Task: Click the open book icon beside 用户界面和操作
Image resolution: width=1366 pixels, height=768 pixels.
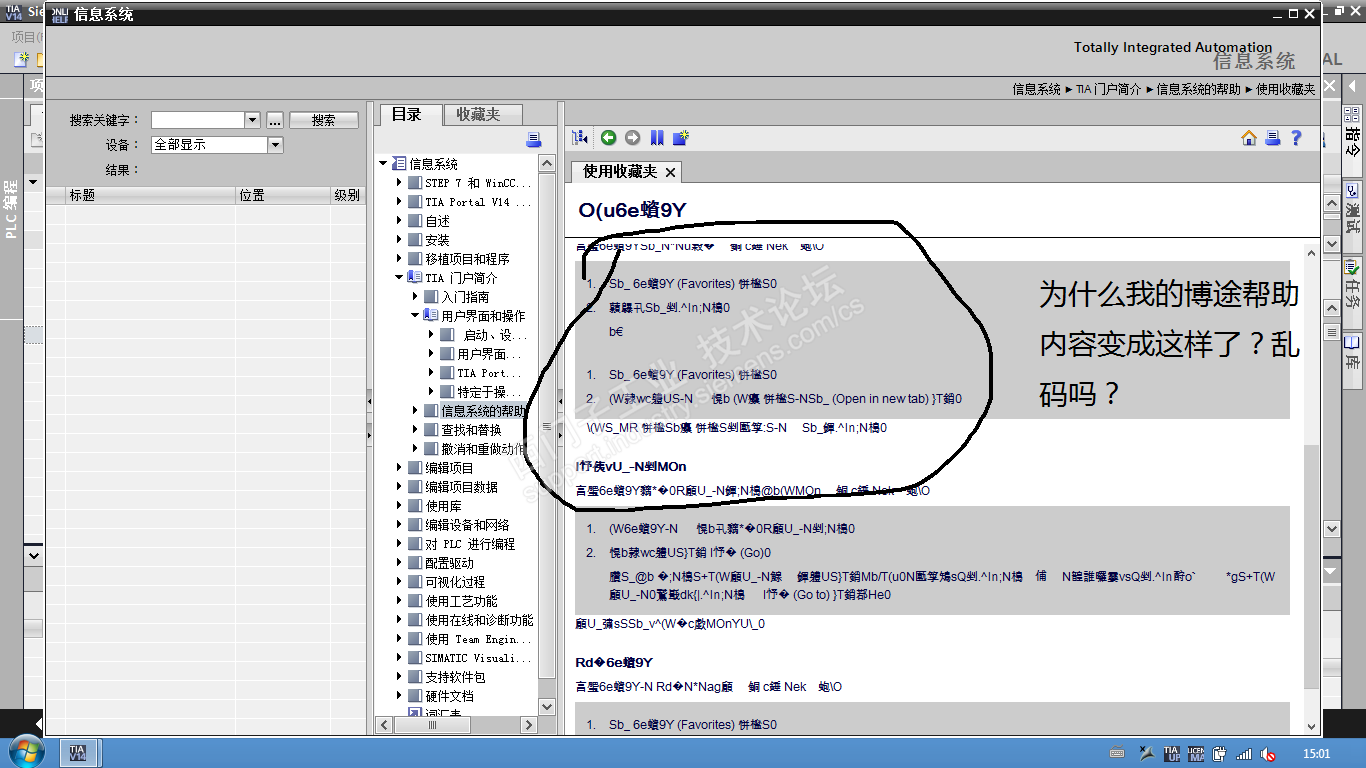Action: (x=431, y=316)
